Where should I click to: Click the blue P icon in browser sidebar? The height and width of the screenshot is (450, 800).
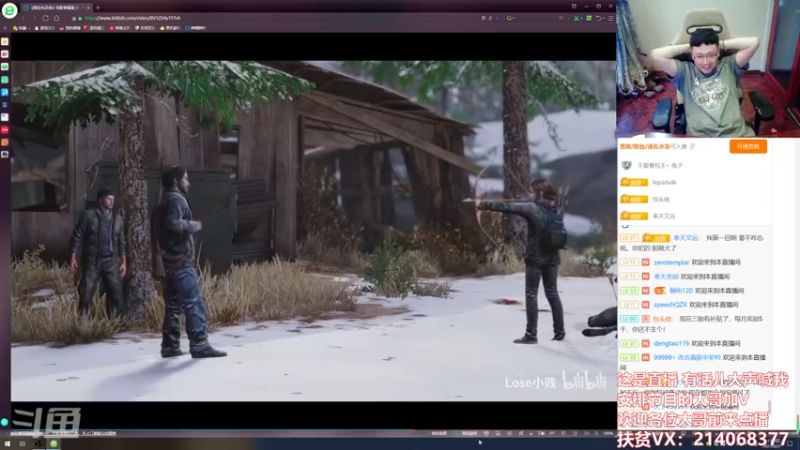tap(5, 92)
